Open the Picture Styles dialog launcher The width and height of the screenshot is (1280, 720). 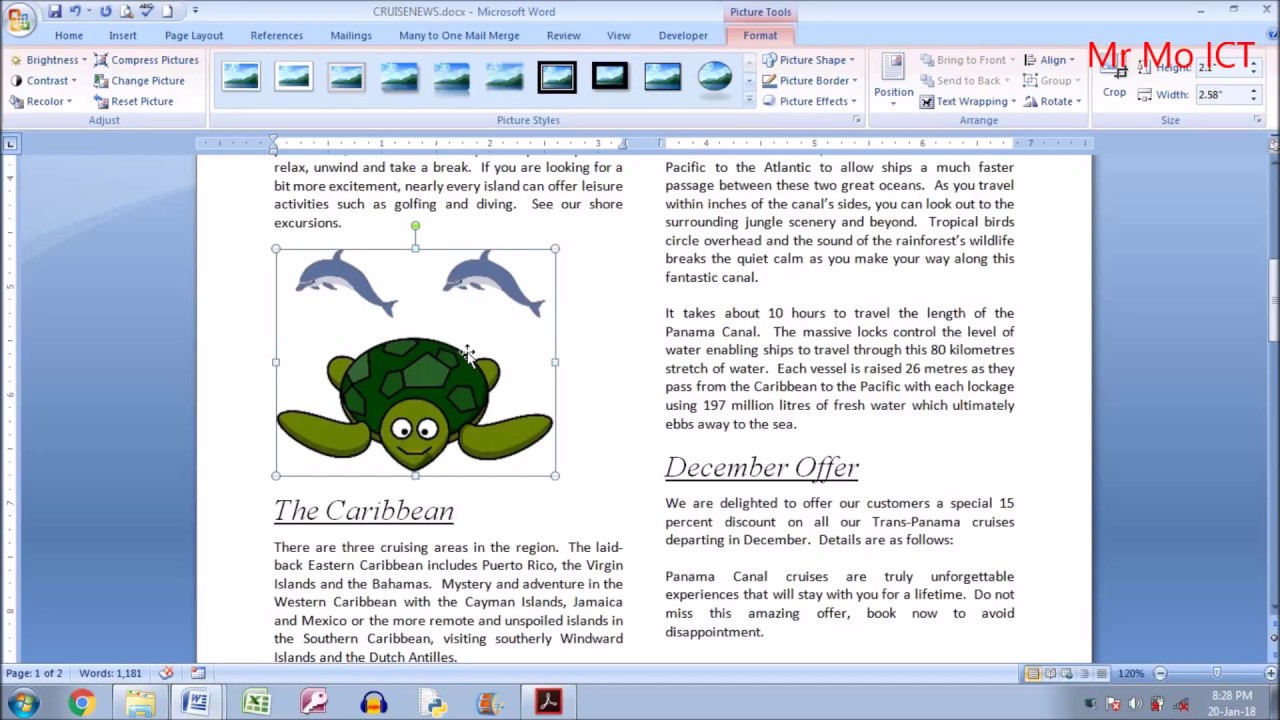click(857, 120)
